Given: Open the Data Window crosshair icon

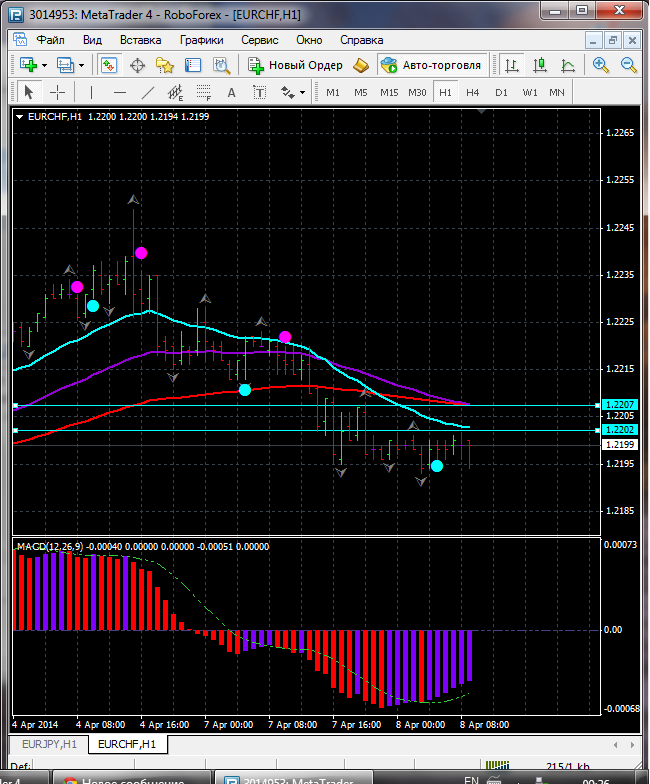Looking at the screenshot, I should tap(137, 65).
